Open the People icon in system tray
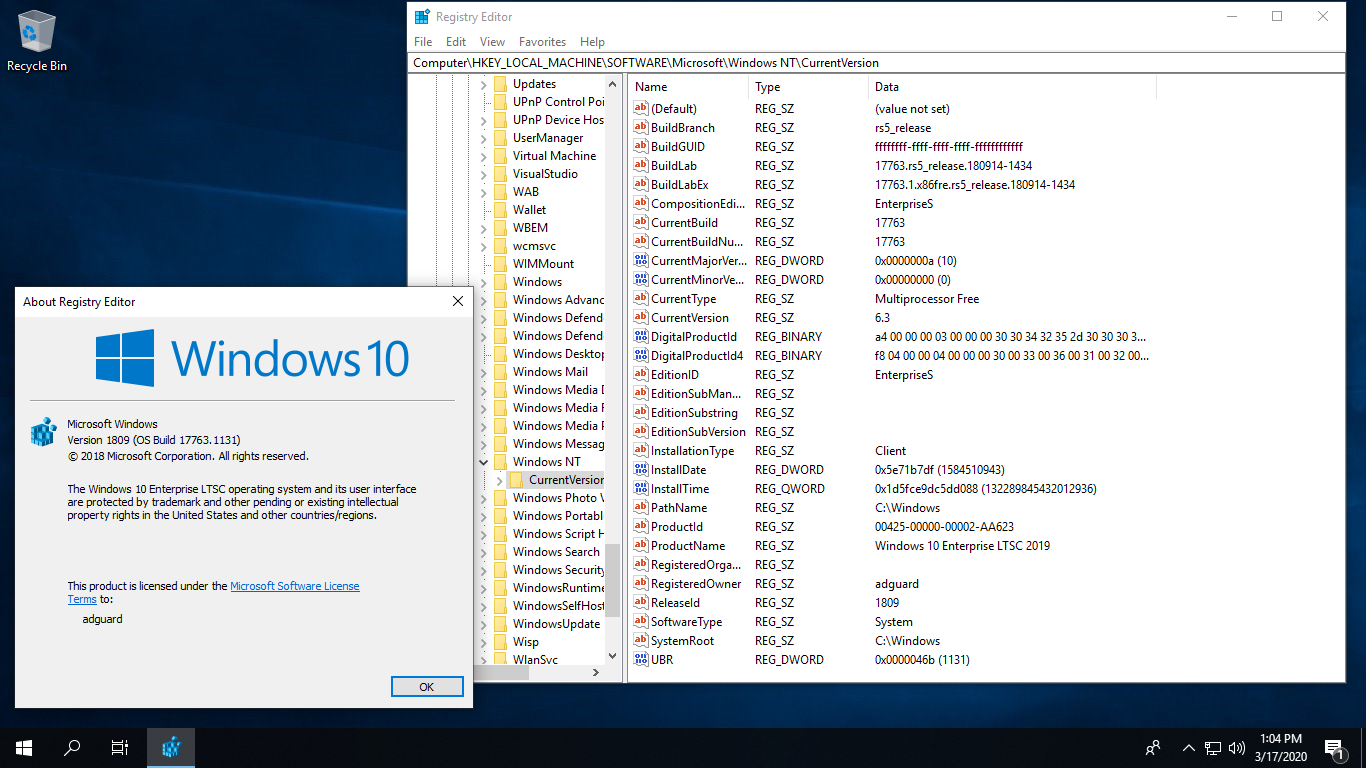 (1153, 747)
